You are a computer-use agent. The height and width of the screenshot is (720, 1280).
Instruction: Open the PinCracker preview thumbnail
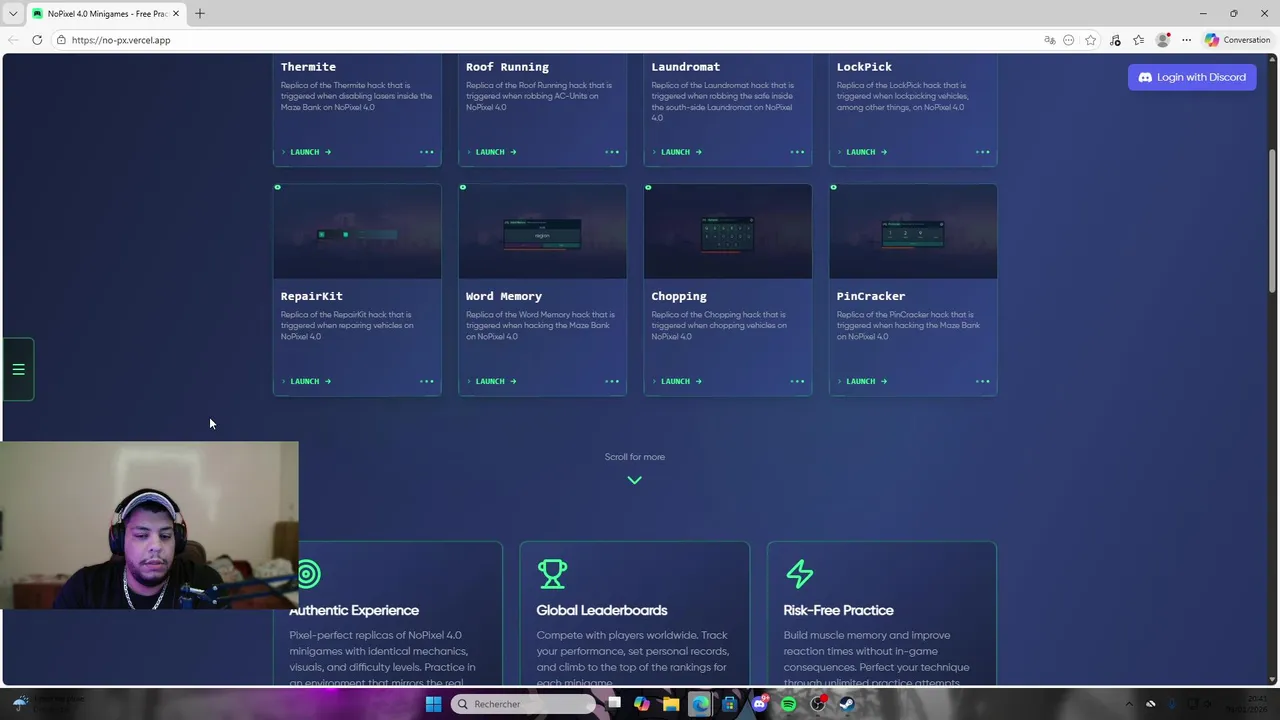913,232
